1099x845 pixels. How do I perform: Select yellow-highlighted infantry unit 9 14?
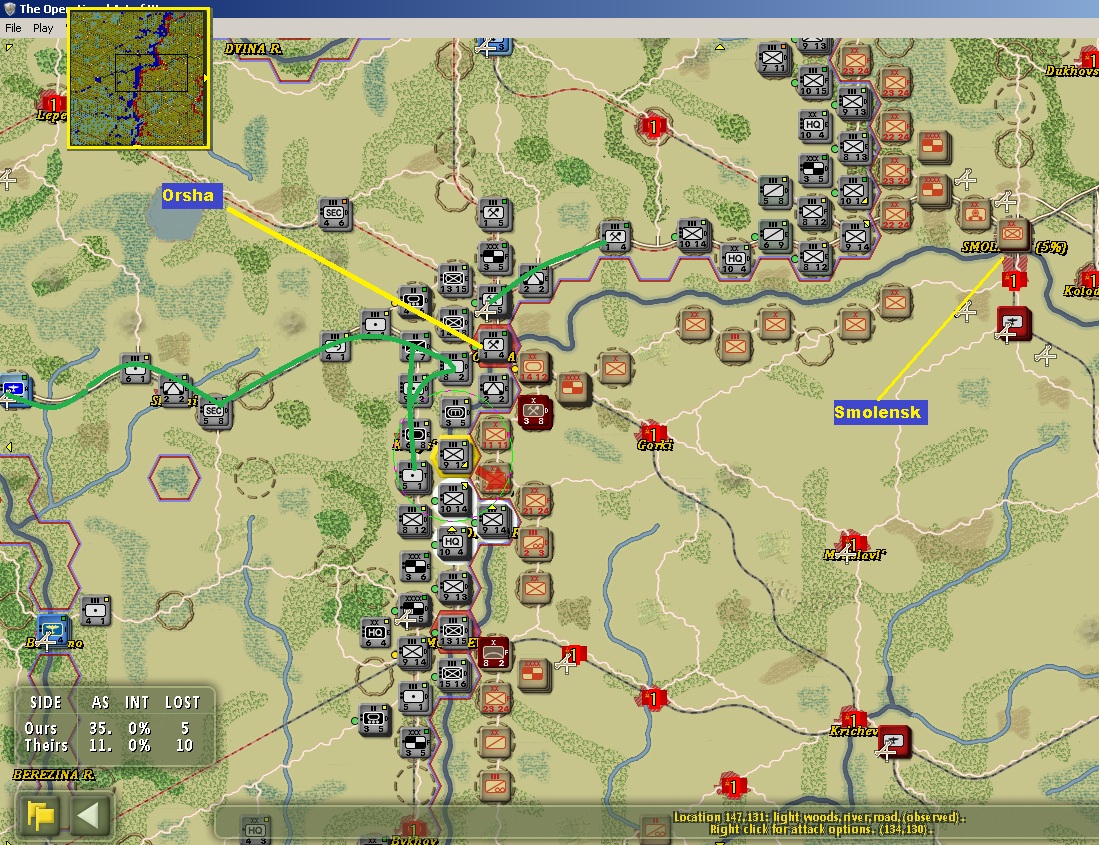tap(454, 455)
